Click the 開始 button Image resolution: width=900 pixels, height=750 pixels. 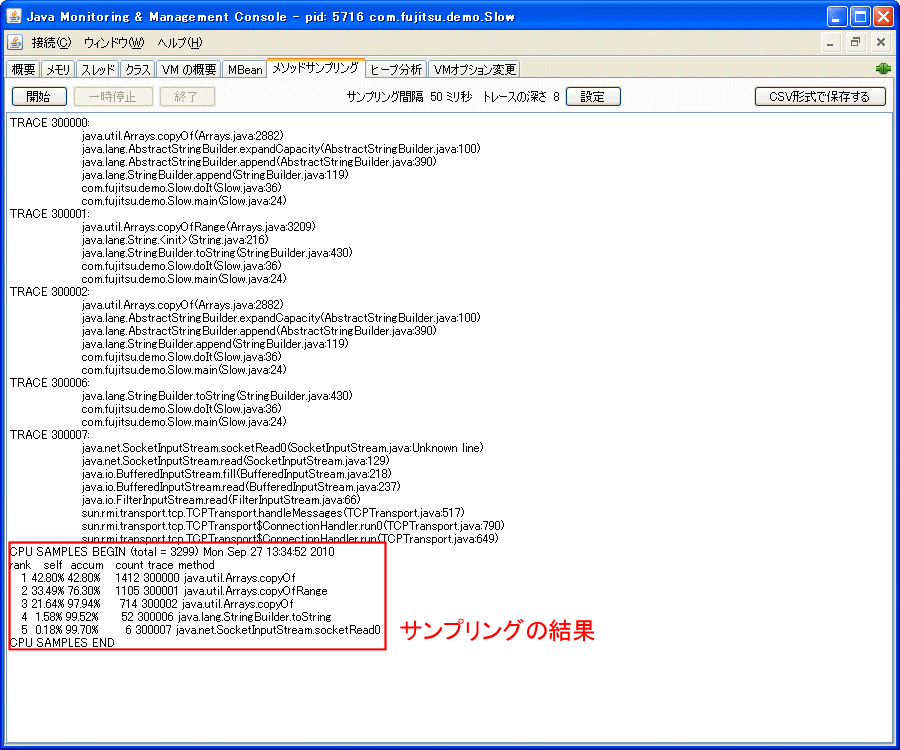tap(39, 96)
